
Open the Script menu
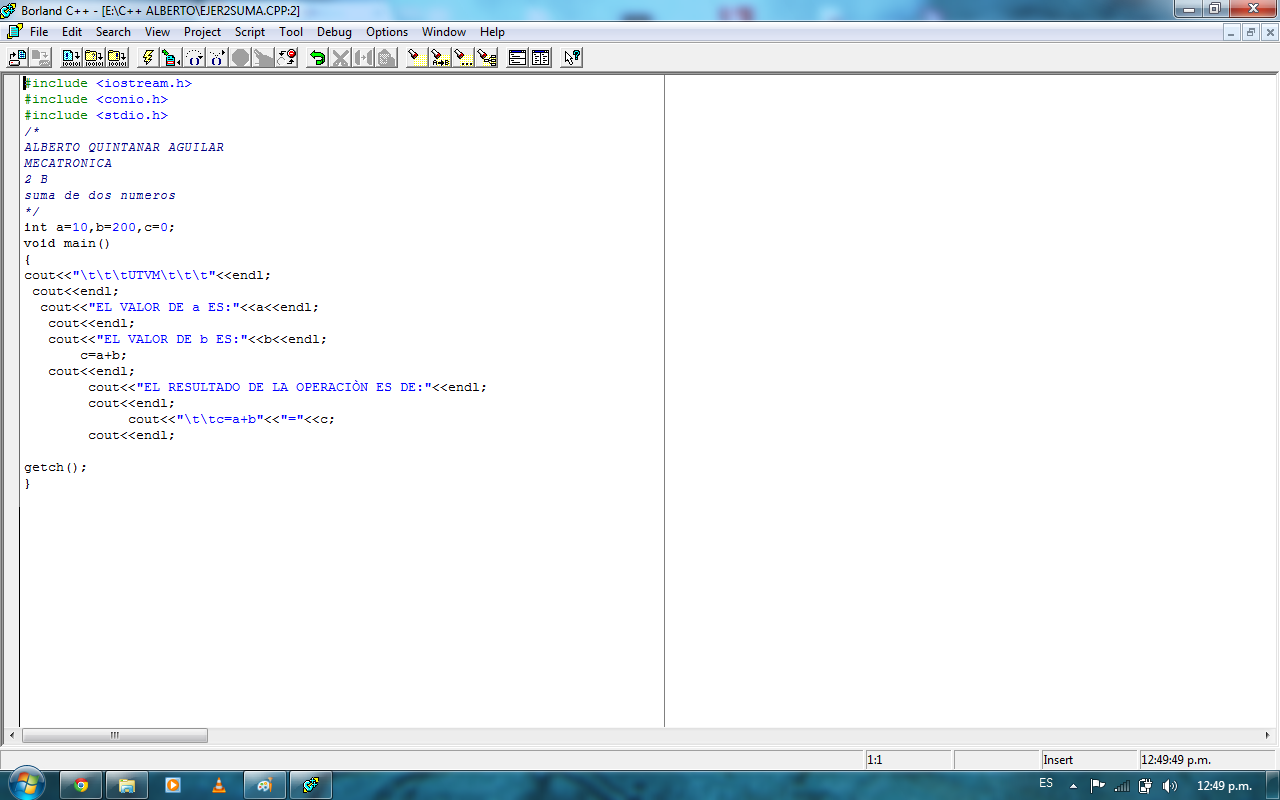tap(249, 31)
